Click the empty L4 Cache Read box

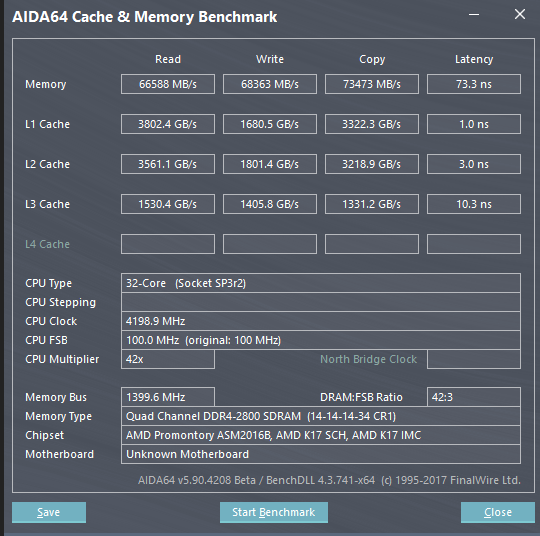click(168, 244)
